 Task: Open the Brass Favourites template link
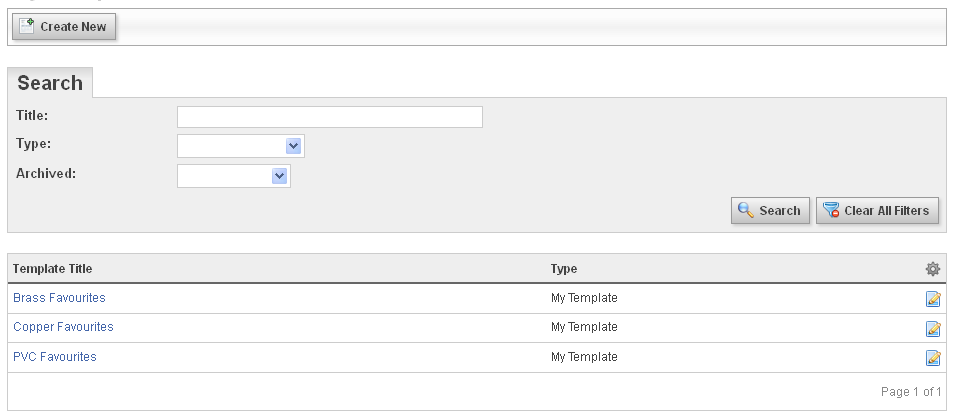pos(59,298)
